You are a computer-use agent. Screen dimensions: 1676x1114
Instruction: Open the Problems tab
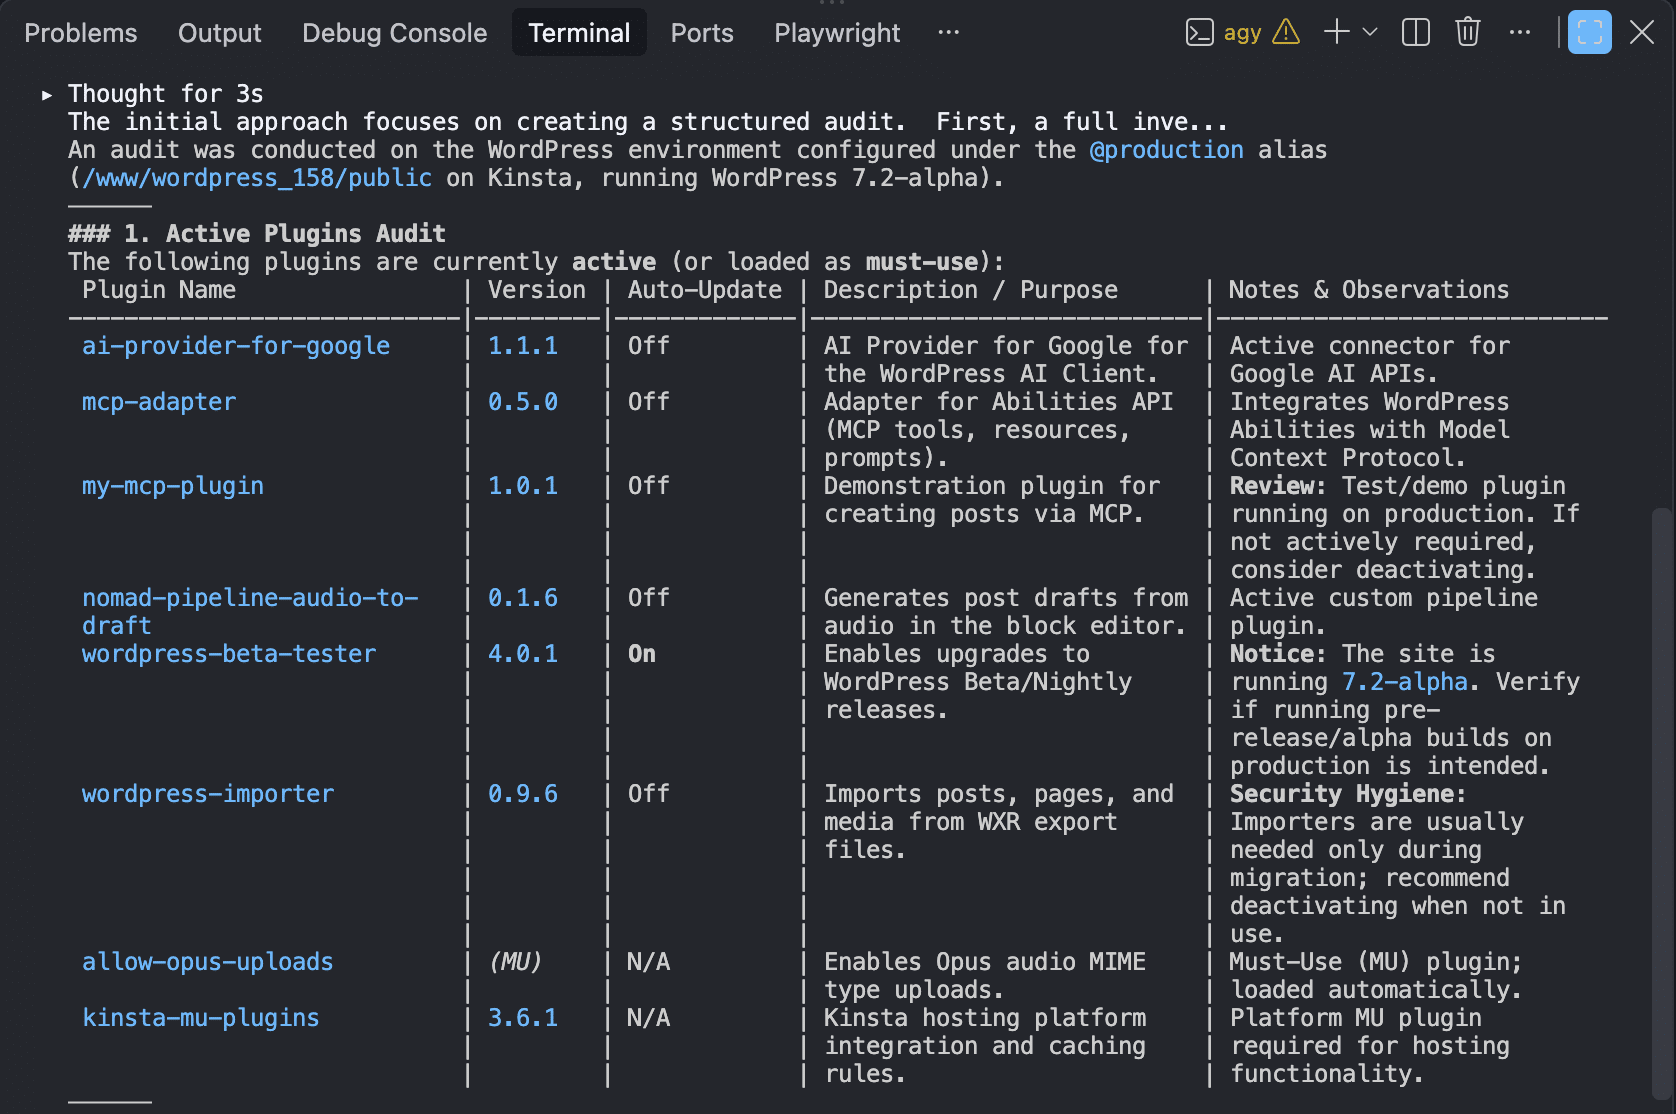point(81,33)
